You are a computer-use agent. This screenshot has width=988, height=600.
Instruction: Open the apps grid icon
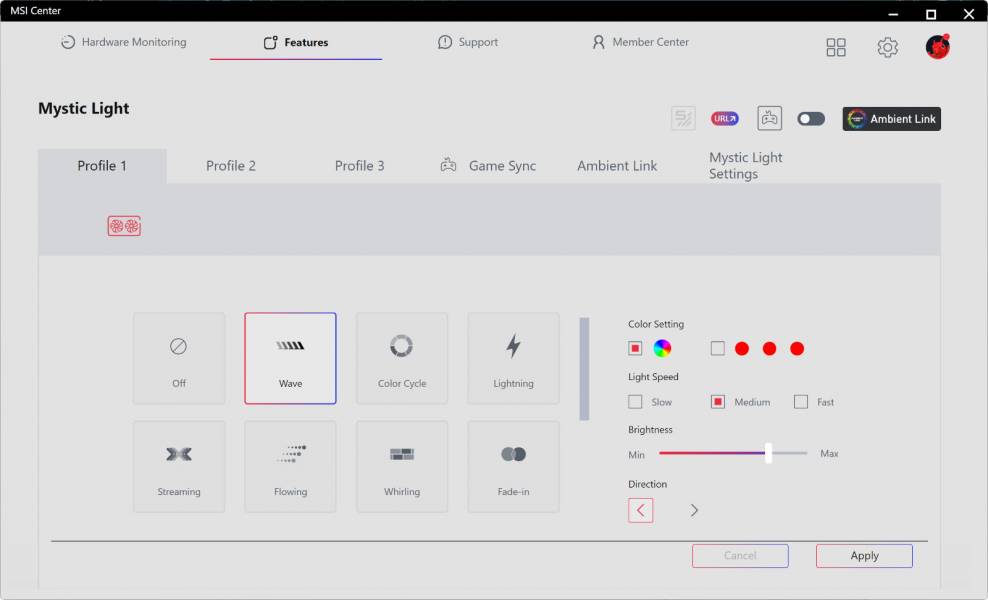[x=836, y=48]
